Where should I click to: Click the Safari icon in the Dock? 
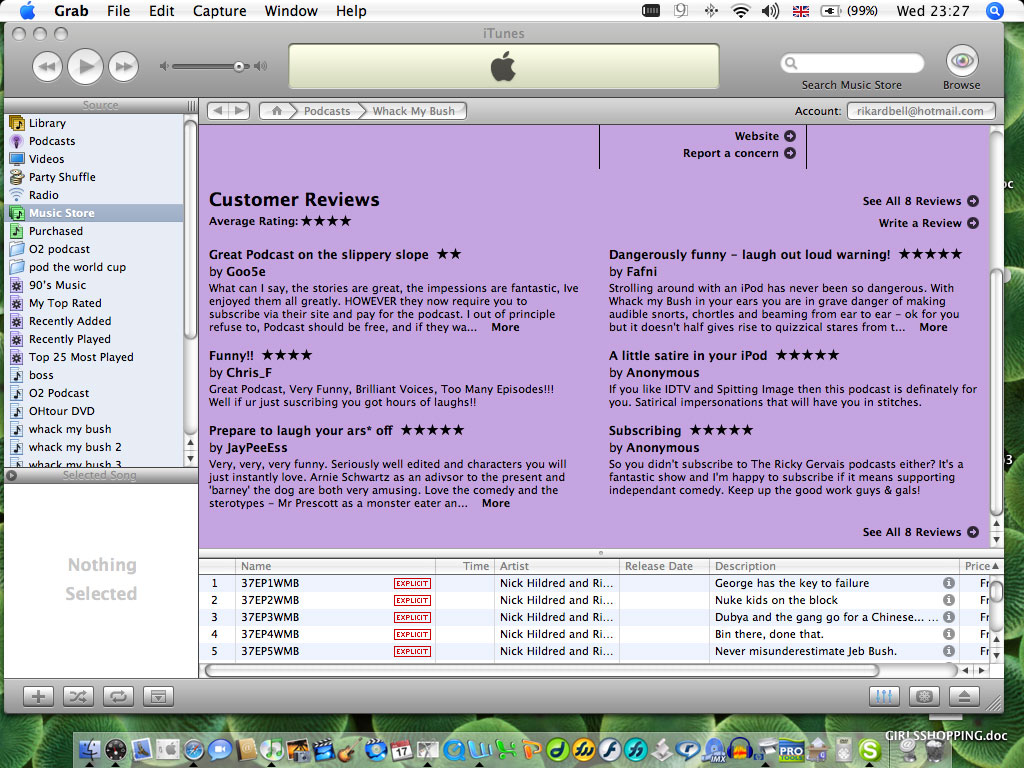point(193,749)
